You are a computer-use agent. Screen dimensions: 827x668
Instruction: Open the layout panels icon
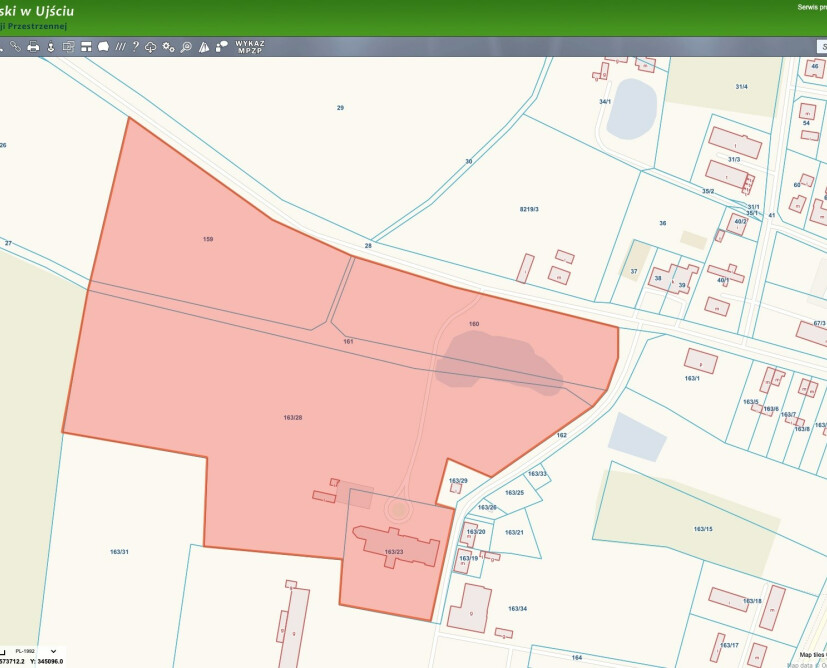coord(86,47)
